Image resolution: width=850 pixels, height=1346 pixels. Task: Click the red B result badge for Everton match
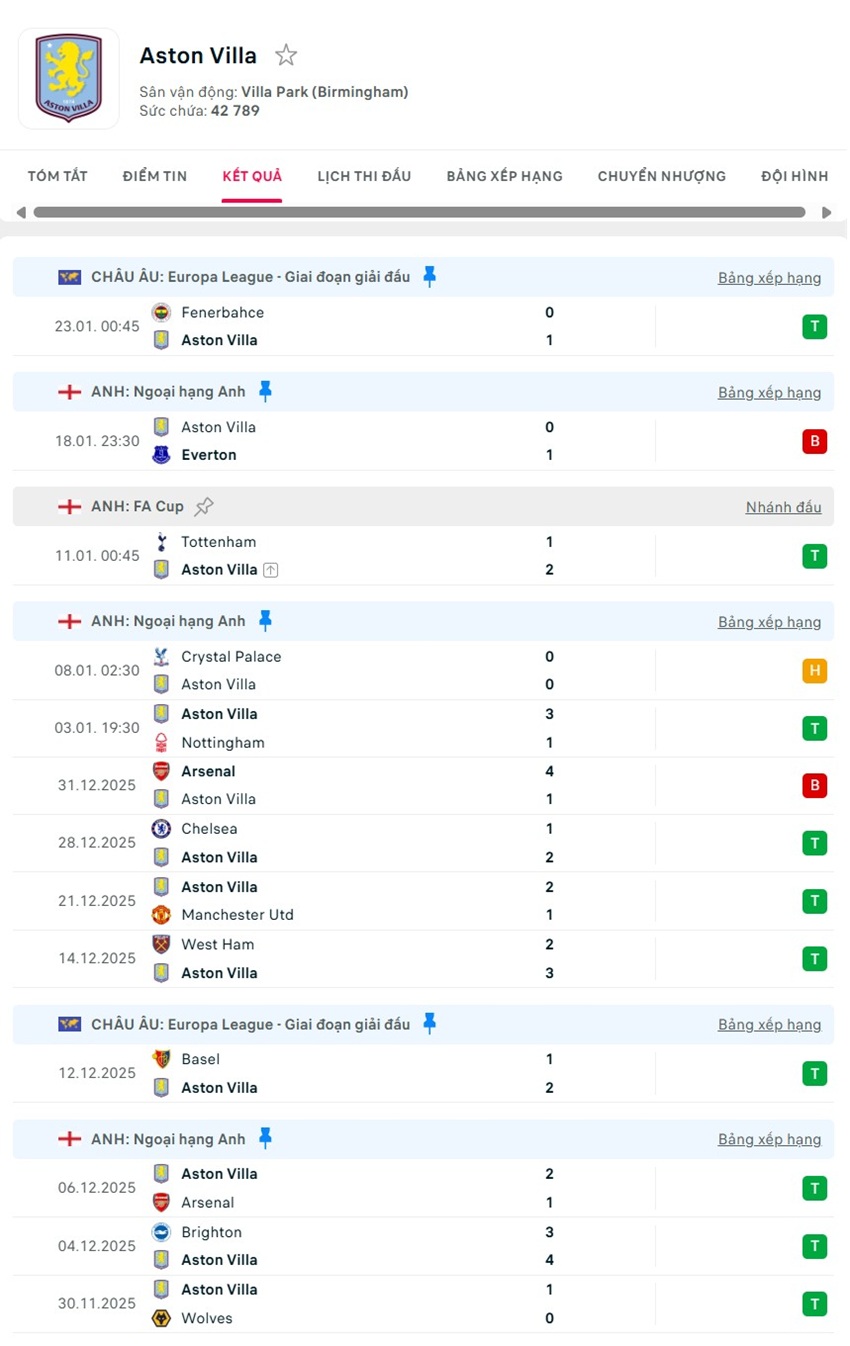pyautogui.click(x=814, y=442)
